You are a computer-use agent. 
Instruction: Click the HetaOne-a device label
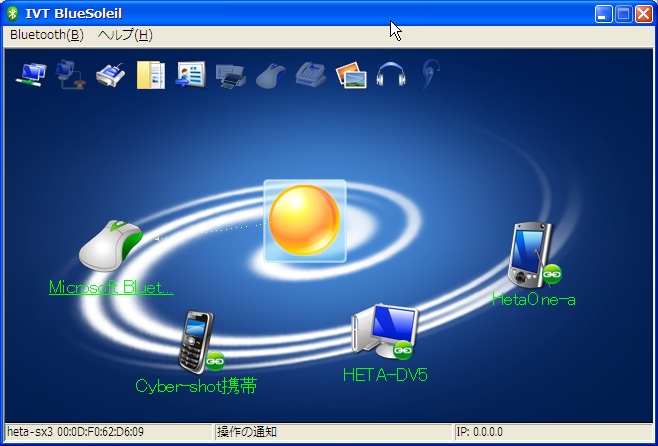pyautogui.click(x=533, y=300)
